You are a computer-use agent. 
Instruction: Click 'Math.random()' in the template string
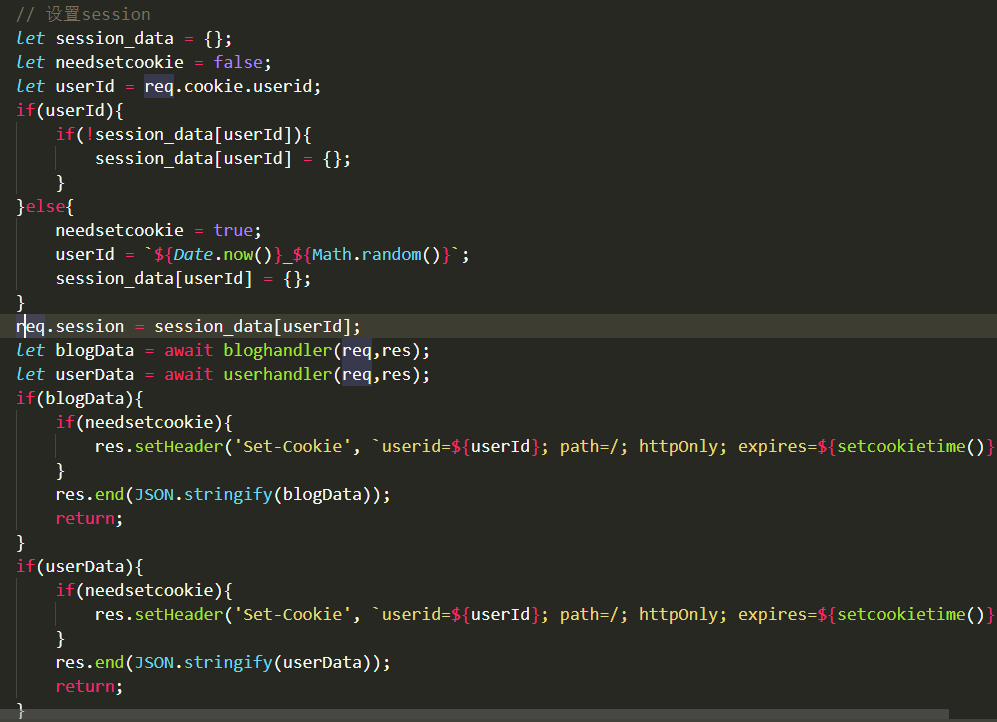pyautogui.click(x=376, y=254)
